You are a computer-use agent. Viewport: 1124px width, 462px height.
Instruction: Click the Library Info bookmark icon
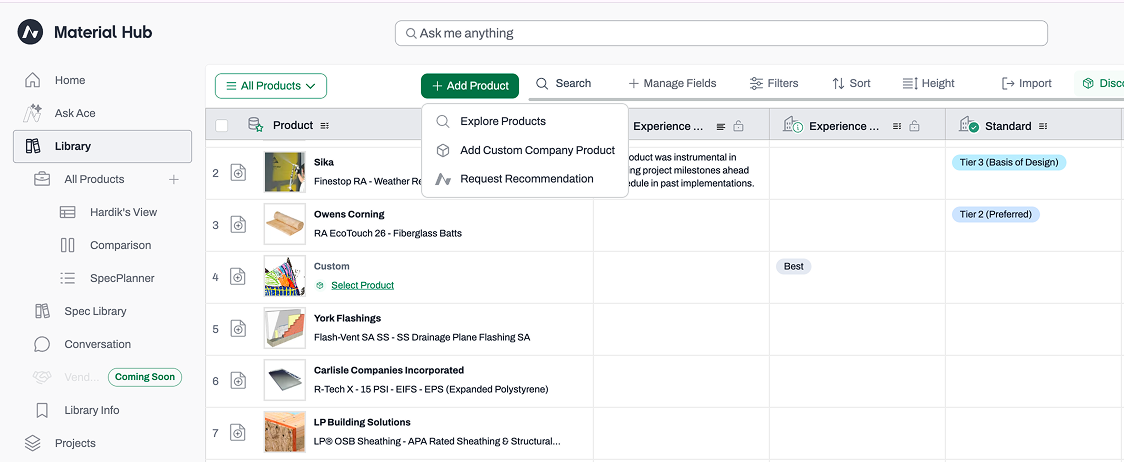(x=42, y=410)
